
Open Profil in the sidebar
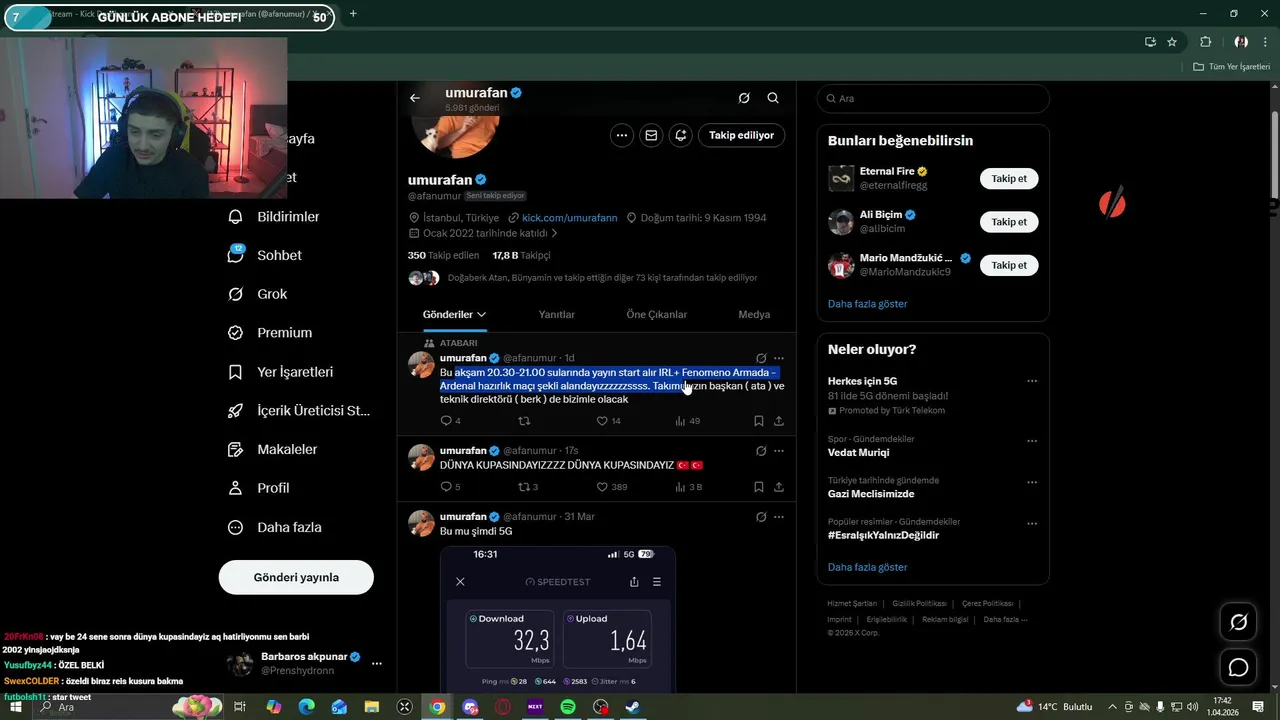click(x=259, y=488)
